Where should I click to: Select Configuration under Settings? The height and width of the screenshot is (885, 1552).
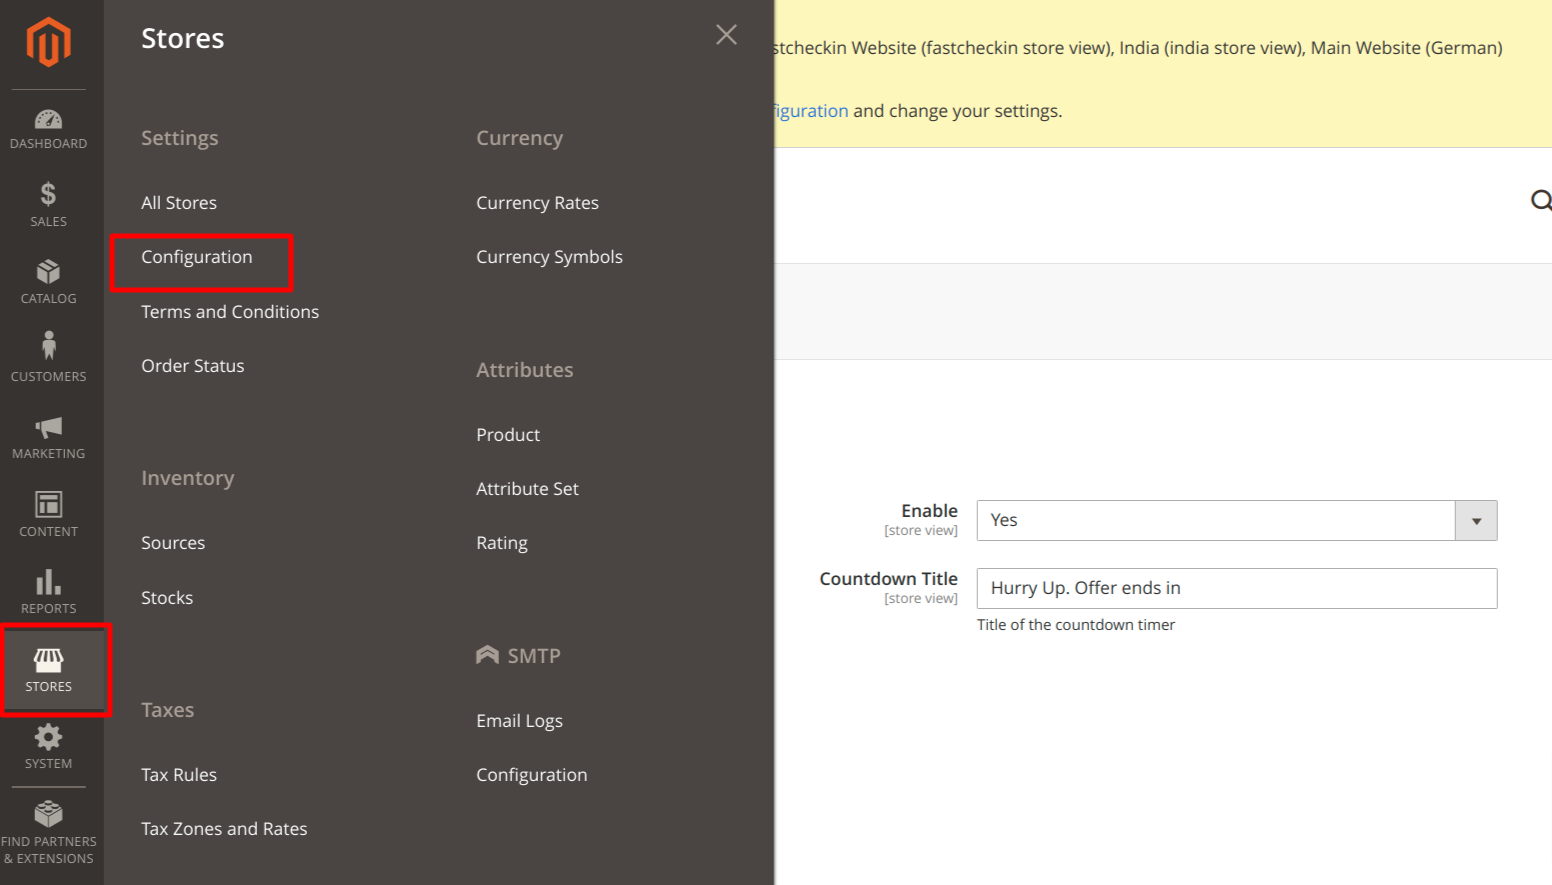tap(197, 257)
